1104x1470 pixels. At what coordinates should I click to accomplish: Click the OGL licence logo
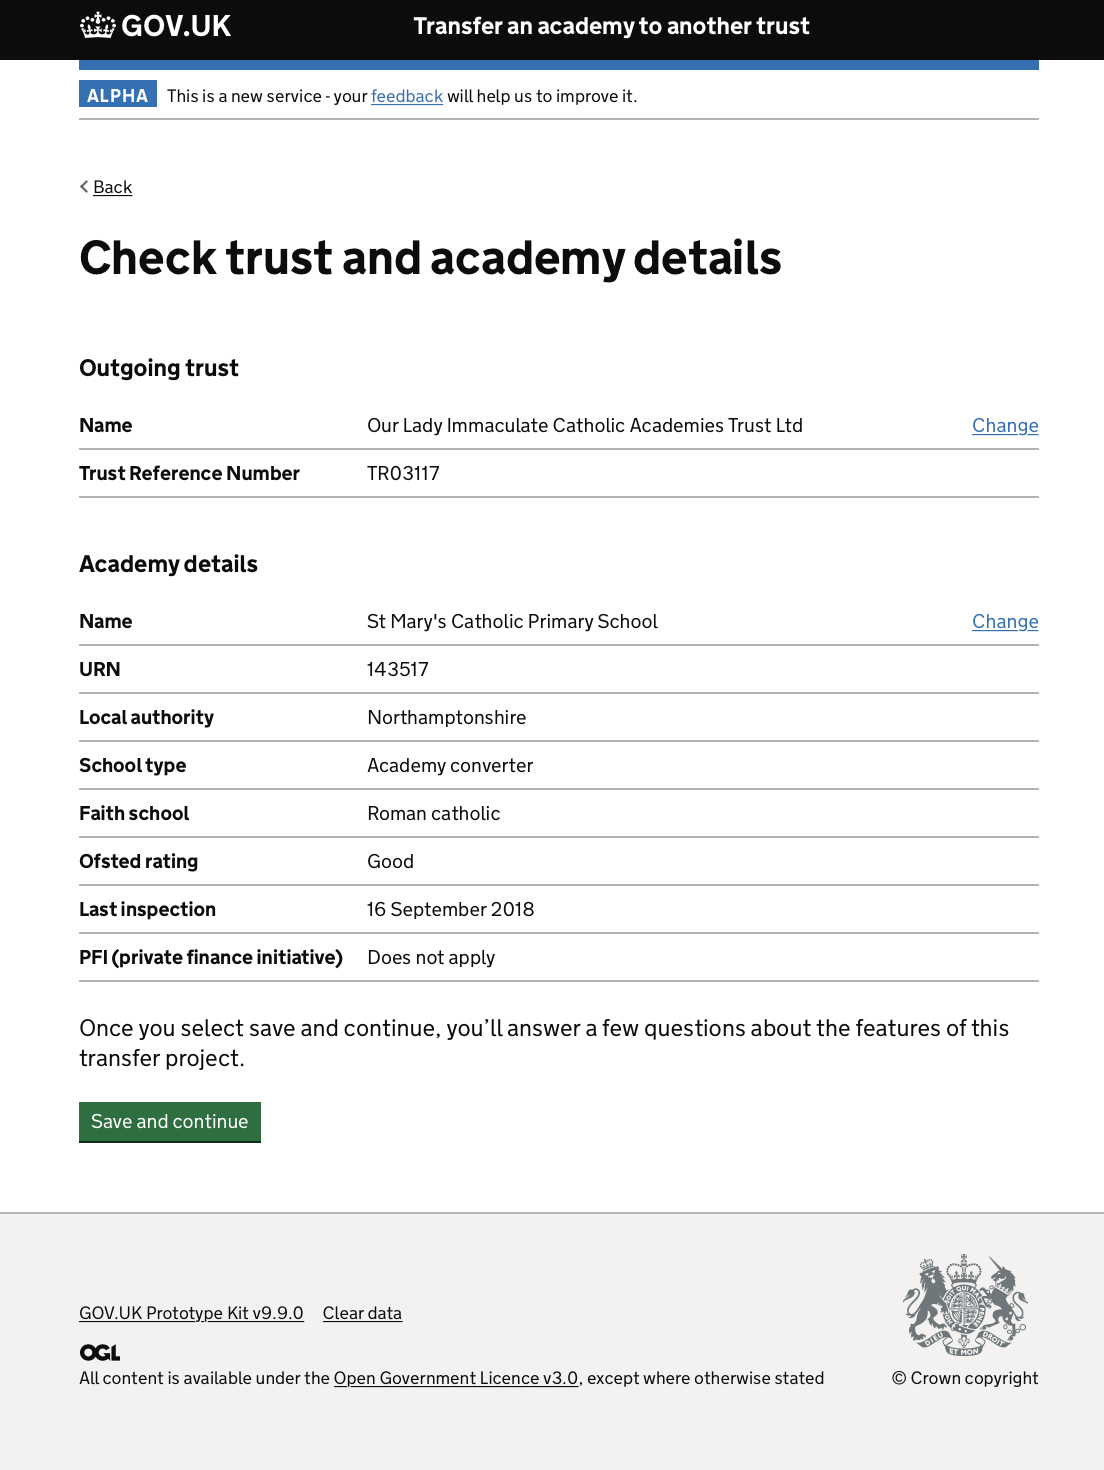coord(100,1353)
